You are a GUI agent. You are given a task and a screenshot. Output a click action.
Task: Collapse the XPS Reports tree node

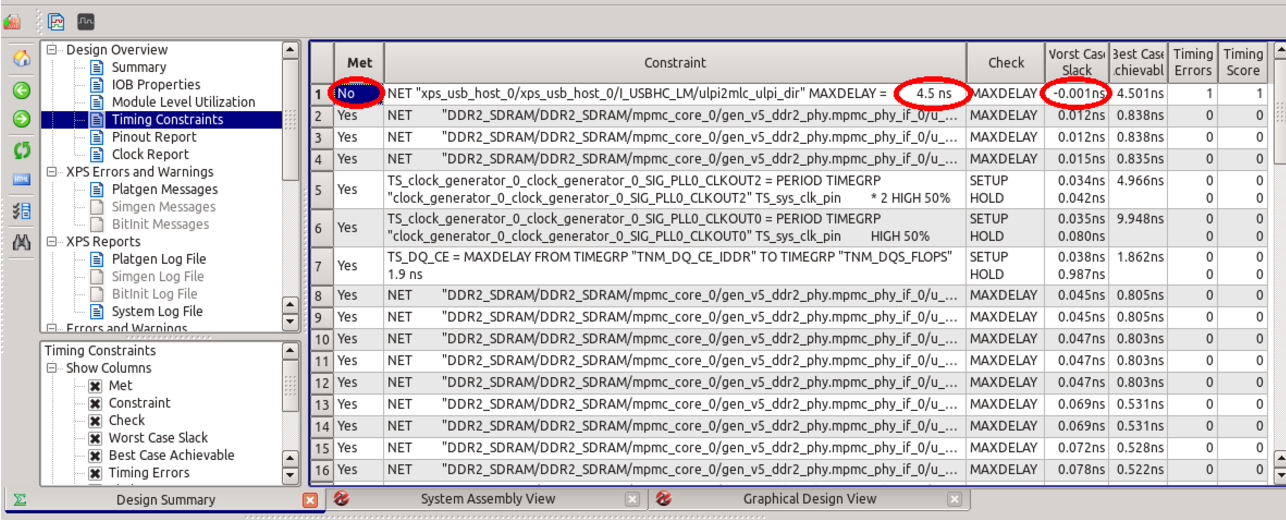[52, 242]
